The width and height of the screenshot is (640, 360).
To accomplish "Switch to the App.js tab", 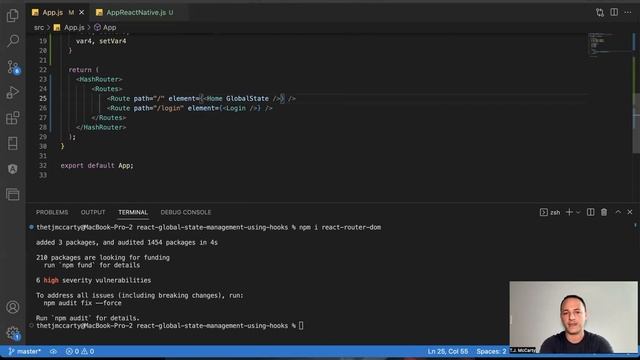I will pos(53,13).
